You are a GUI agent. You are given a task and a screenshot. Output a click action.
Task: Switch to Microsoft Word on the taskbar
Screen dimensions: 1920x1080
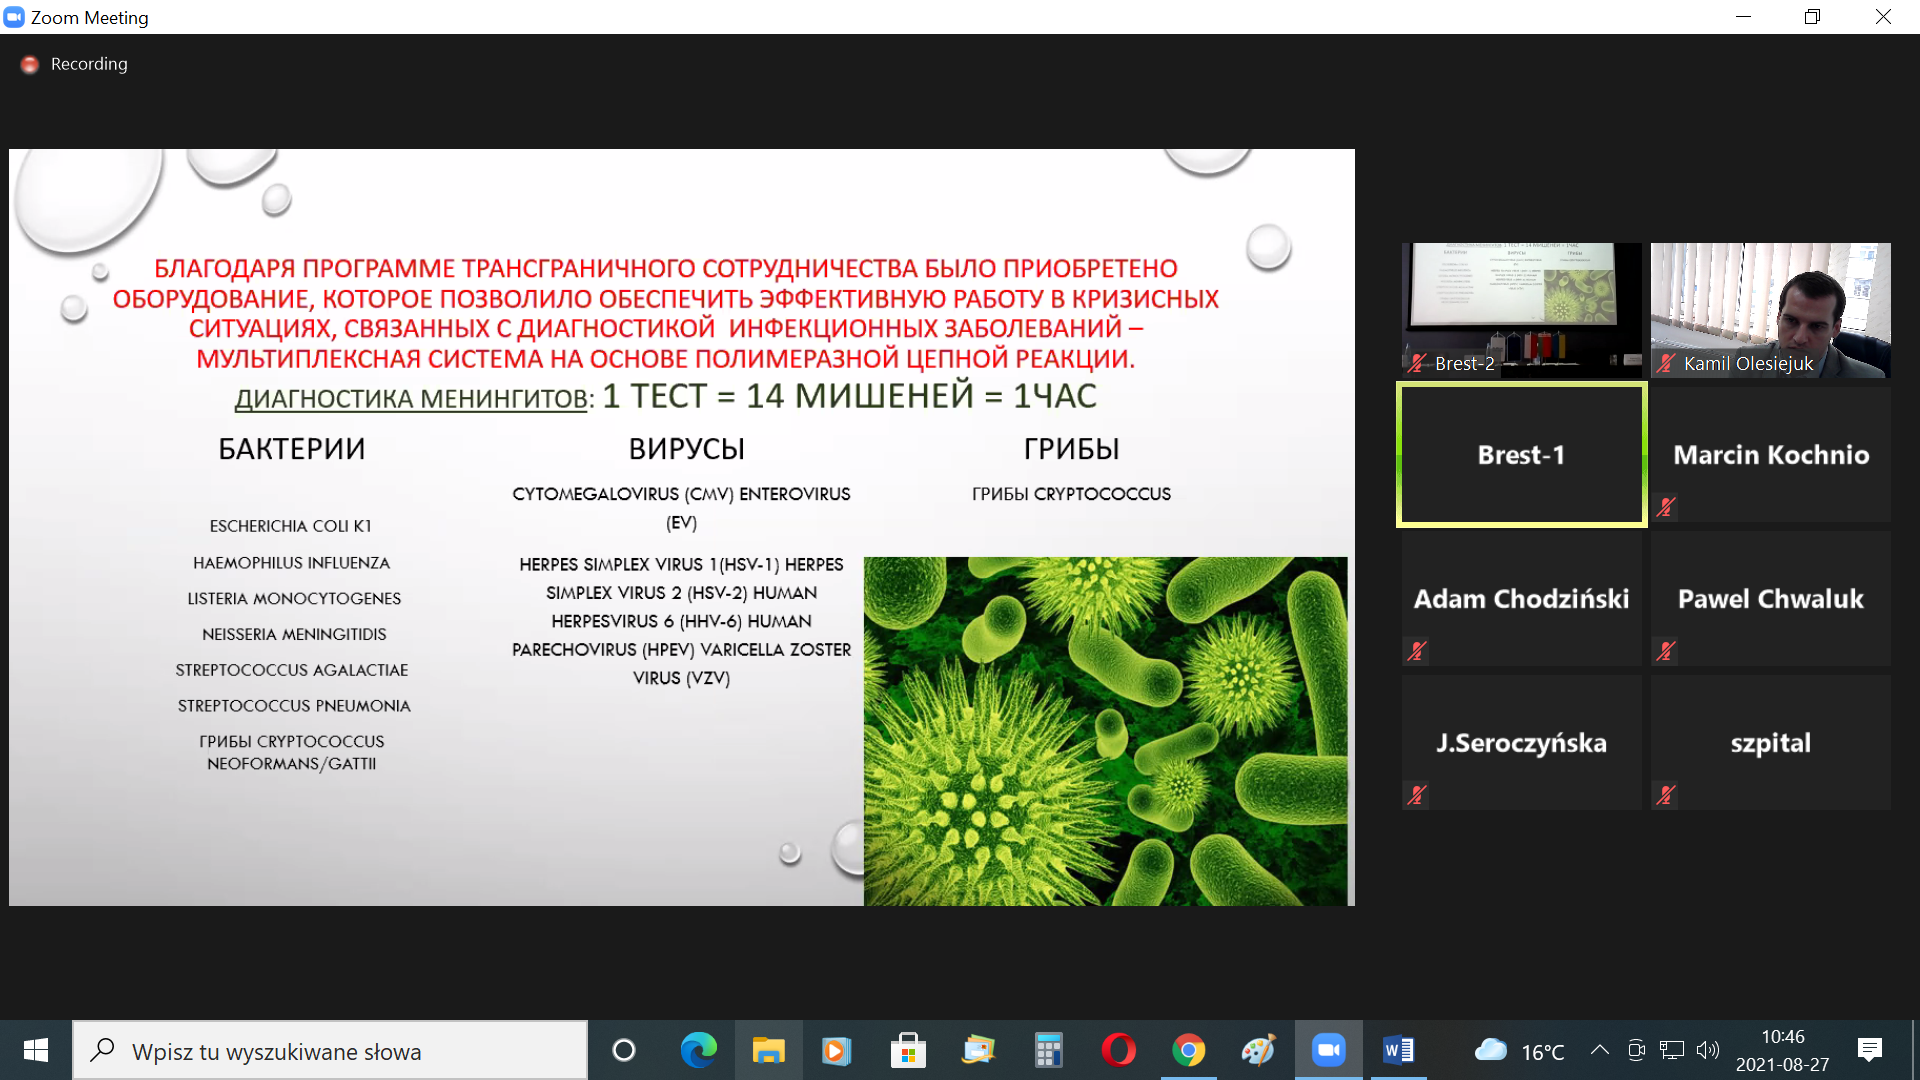pos(1398,1050)
